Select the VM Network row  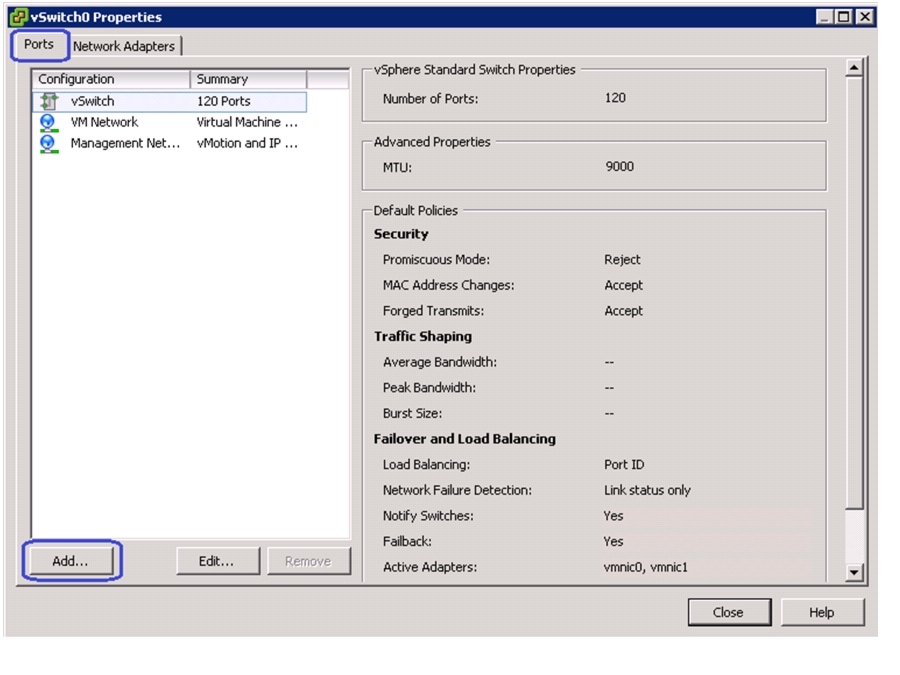pos(170,123)
